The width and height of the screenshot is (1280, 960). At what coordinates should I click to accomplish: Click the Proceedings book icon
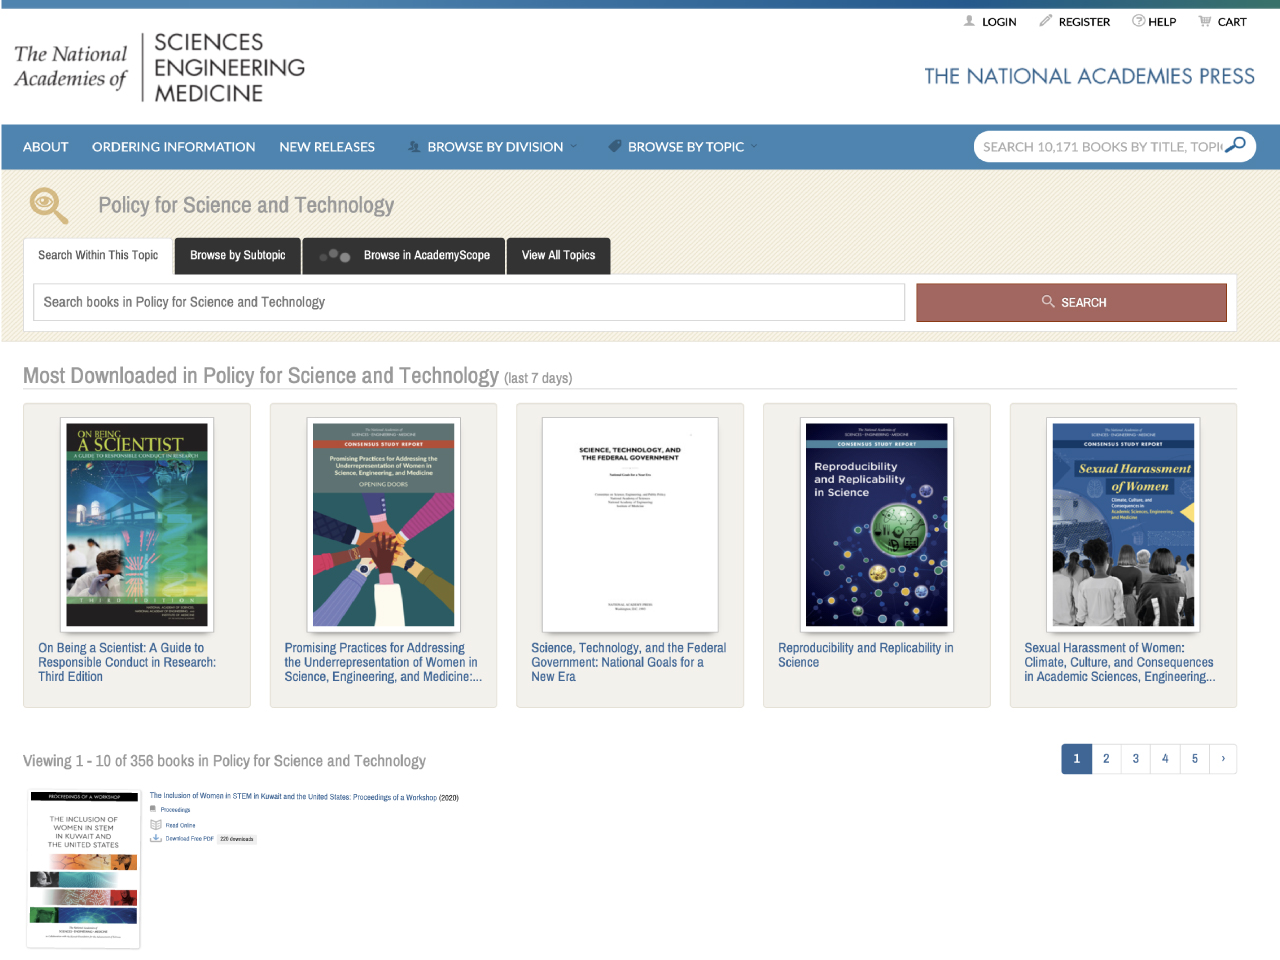153,809
